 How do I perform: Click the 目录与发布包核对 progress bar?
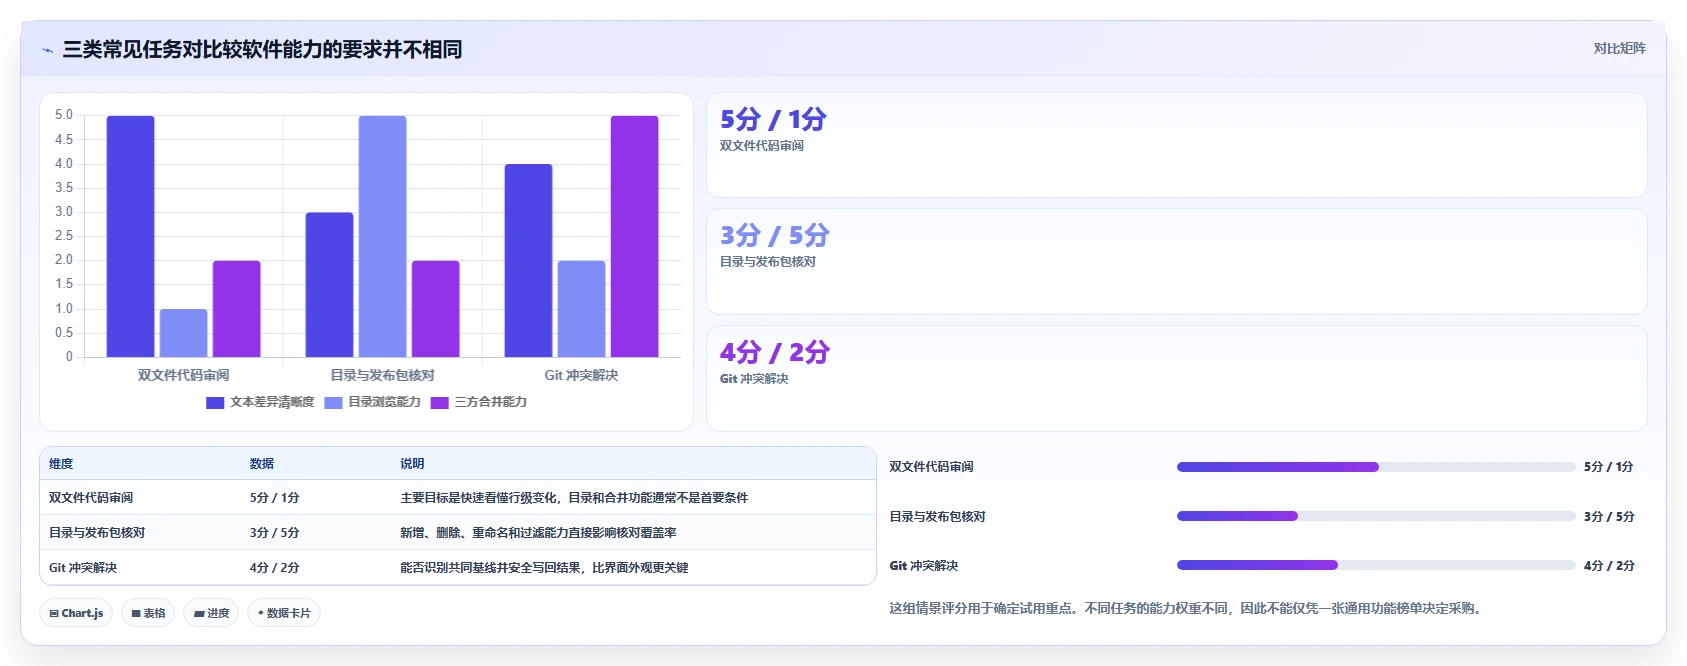(x=1376, y=516)
